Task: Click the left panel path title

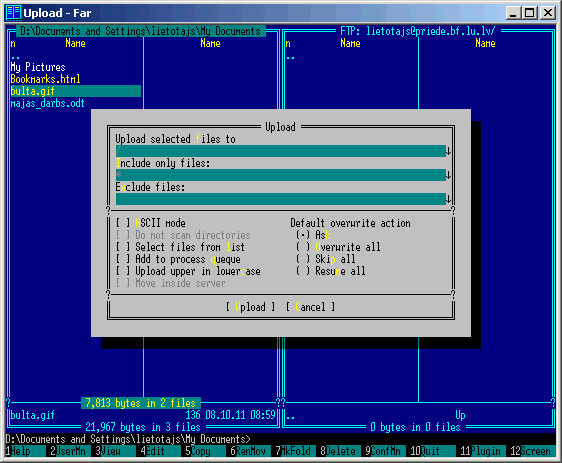Action: coord(140,31)
